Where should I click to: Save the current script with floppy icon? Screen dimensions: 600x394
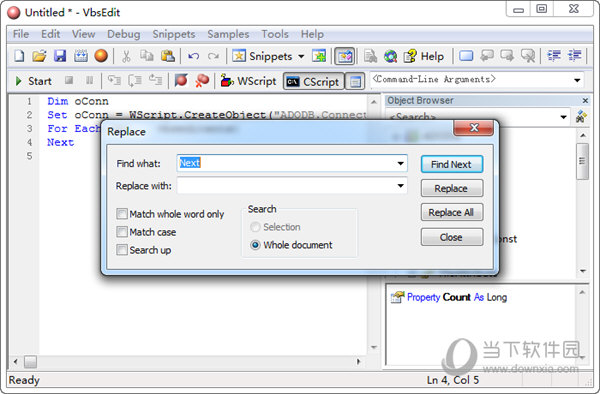[60, 56]
